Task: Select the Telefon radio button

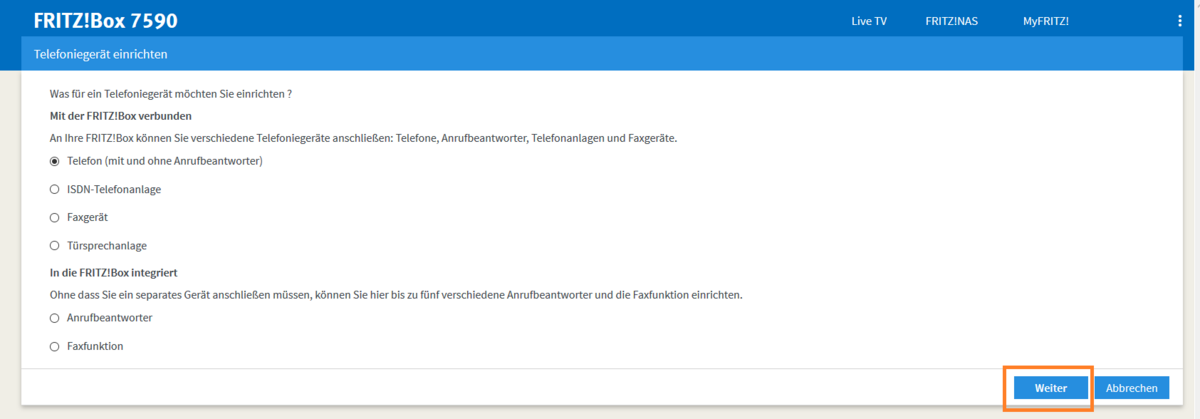Action: 55,161
